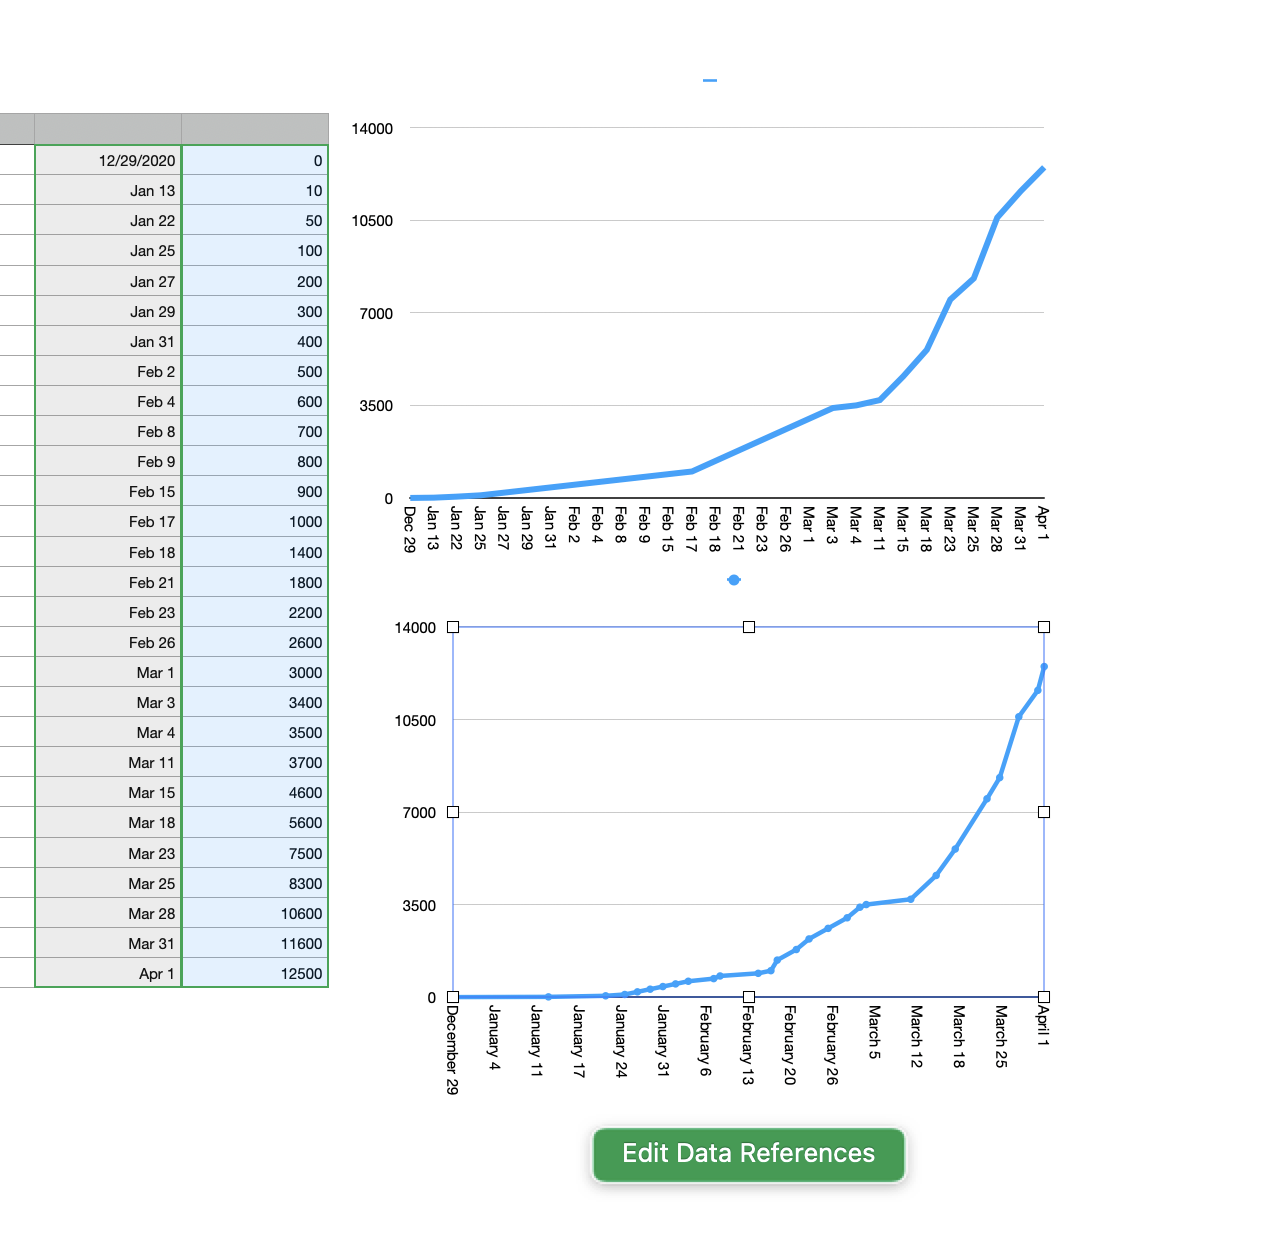Click the top-left chart resize handle
1278x1252 pixels.
coord(453,627)
